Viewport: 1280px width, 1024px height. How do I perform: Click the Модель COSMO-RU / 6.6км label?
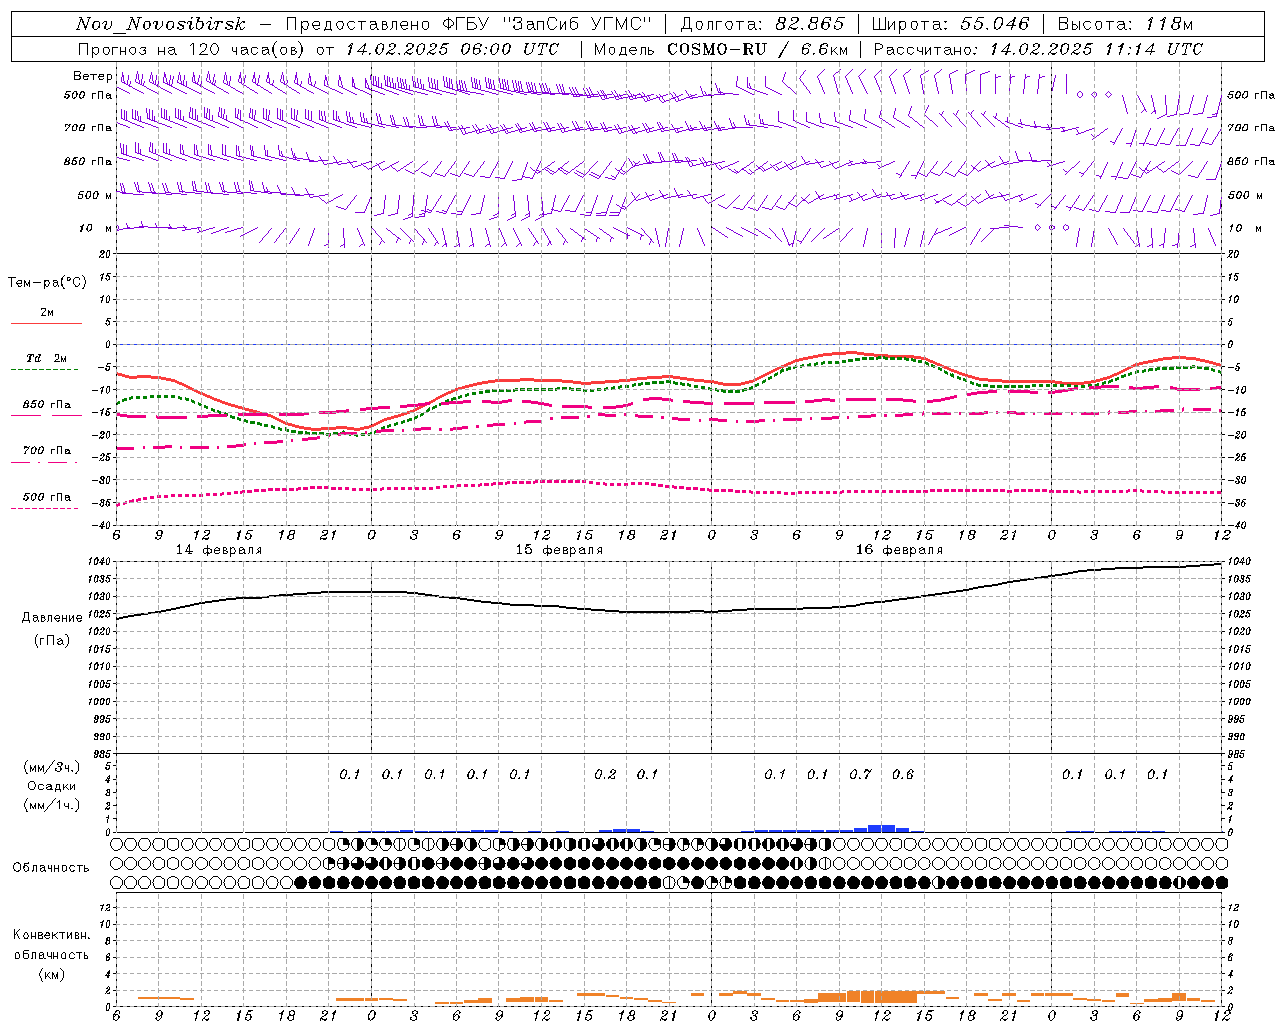[x=721, y=49]
